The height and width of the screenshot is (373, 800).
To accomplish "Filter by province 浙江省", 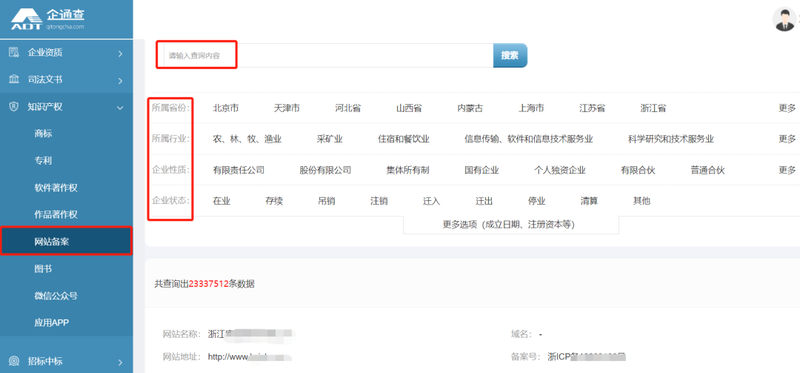I will pyautogui.click(x=654, y=108).
